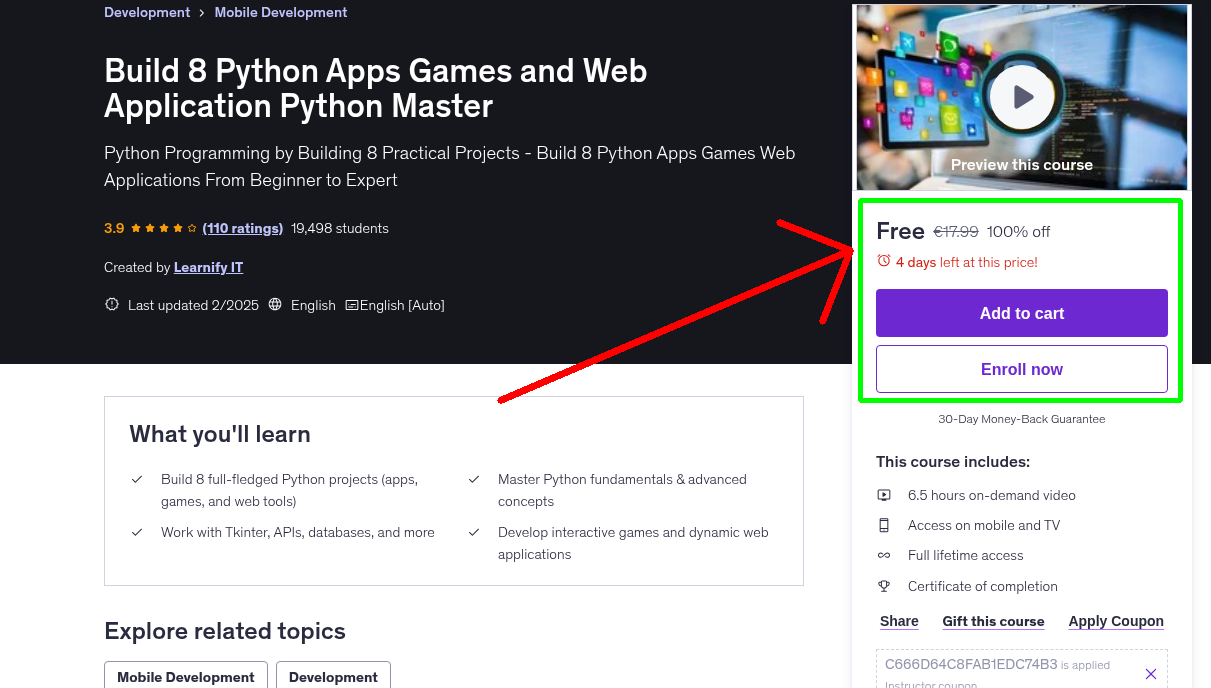Click the Share link
The height and width of the screenshot is (688, 1211).
899,621
